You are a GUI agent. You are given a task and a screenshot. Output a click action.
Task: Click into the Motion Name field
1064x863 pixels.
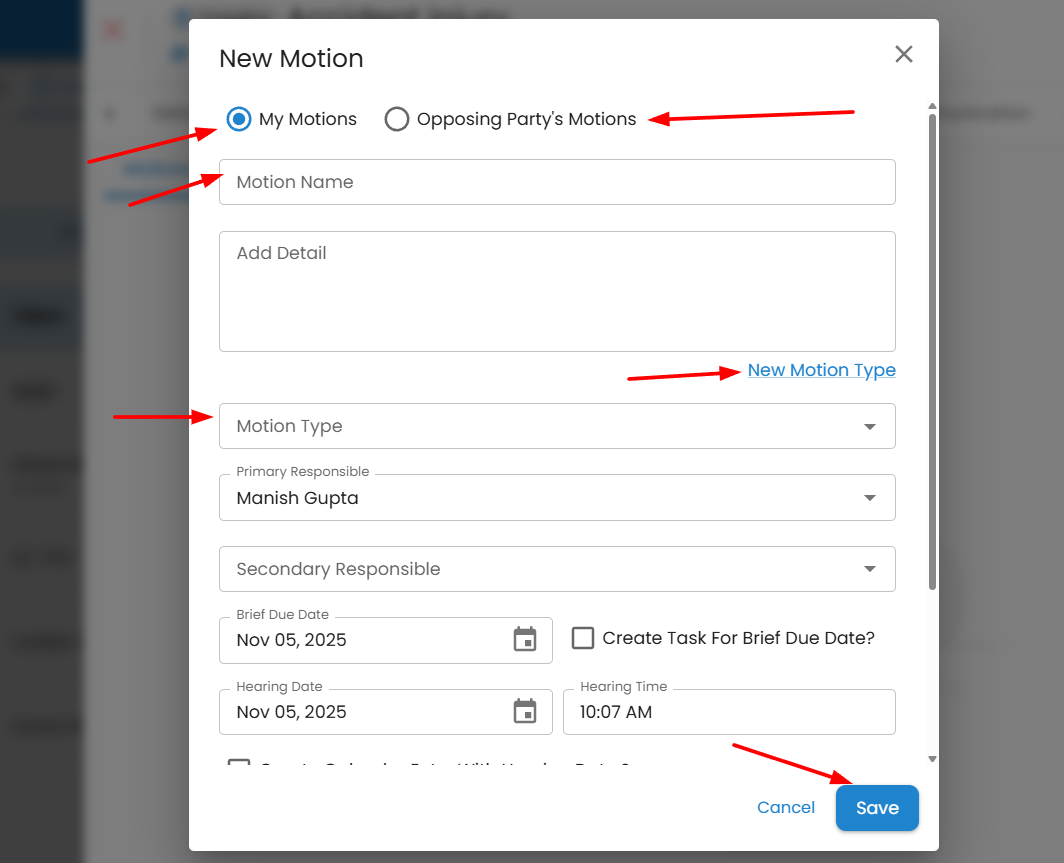tap(556, 182)
